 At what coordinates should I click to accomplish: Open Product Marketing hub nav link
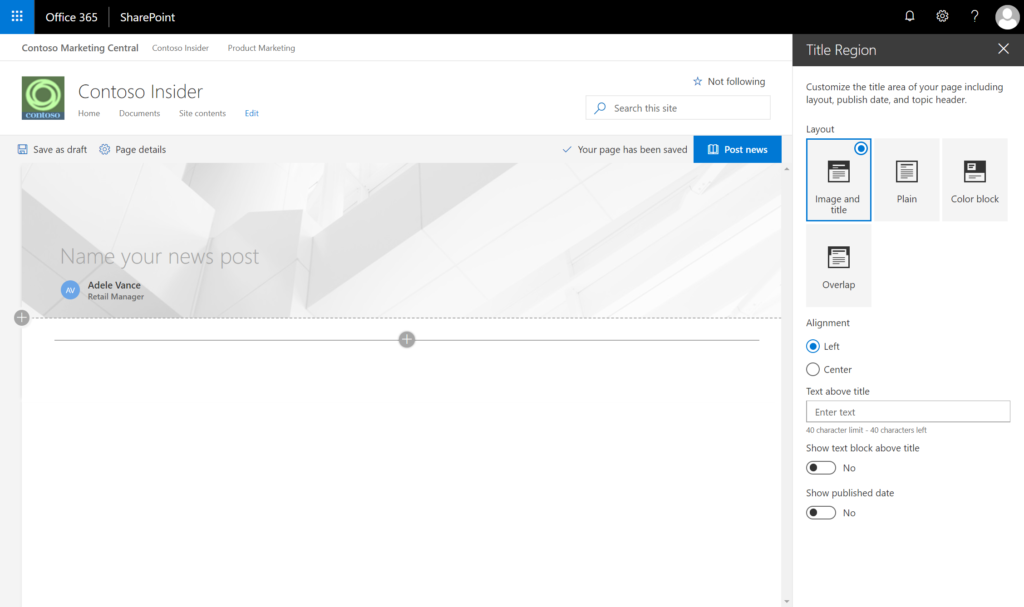(261, 48)
